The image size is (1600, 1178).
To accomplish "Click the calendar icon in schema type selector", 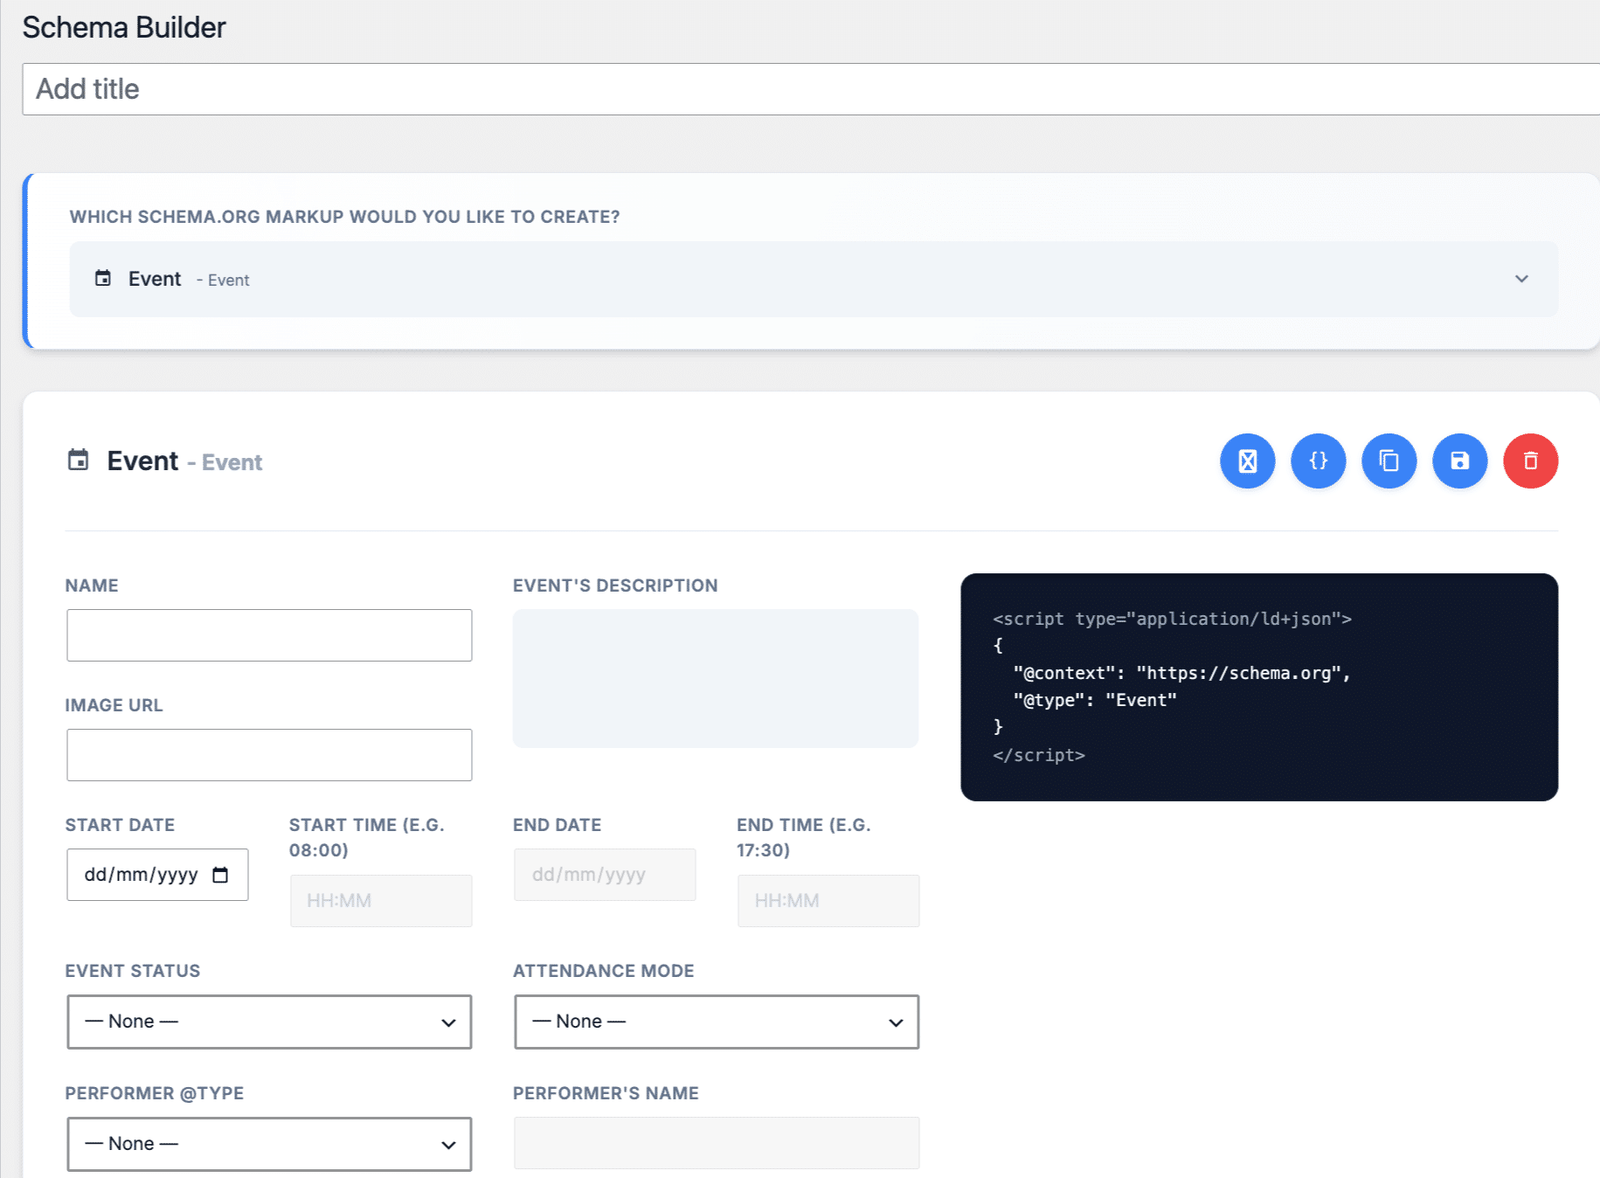I will [x=103, y=278].
